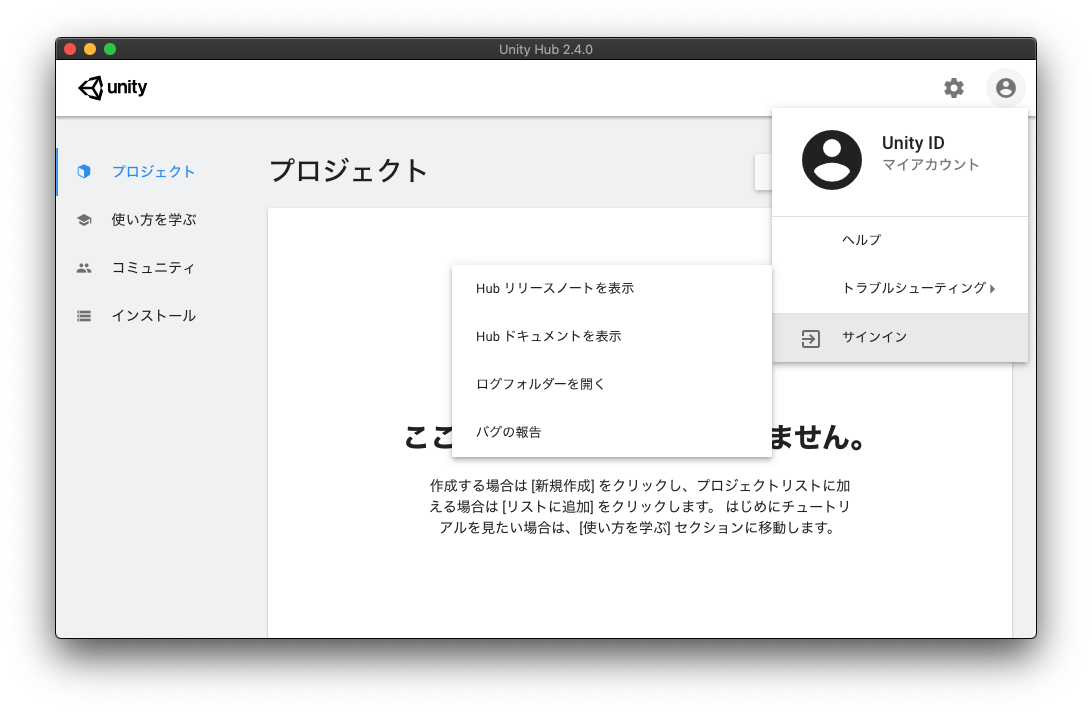
Task: Click the people icon beside コミュニティ
Action: [x=84, y=268]
